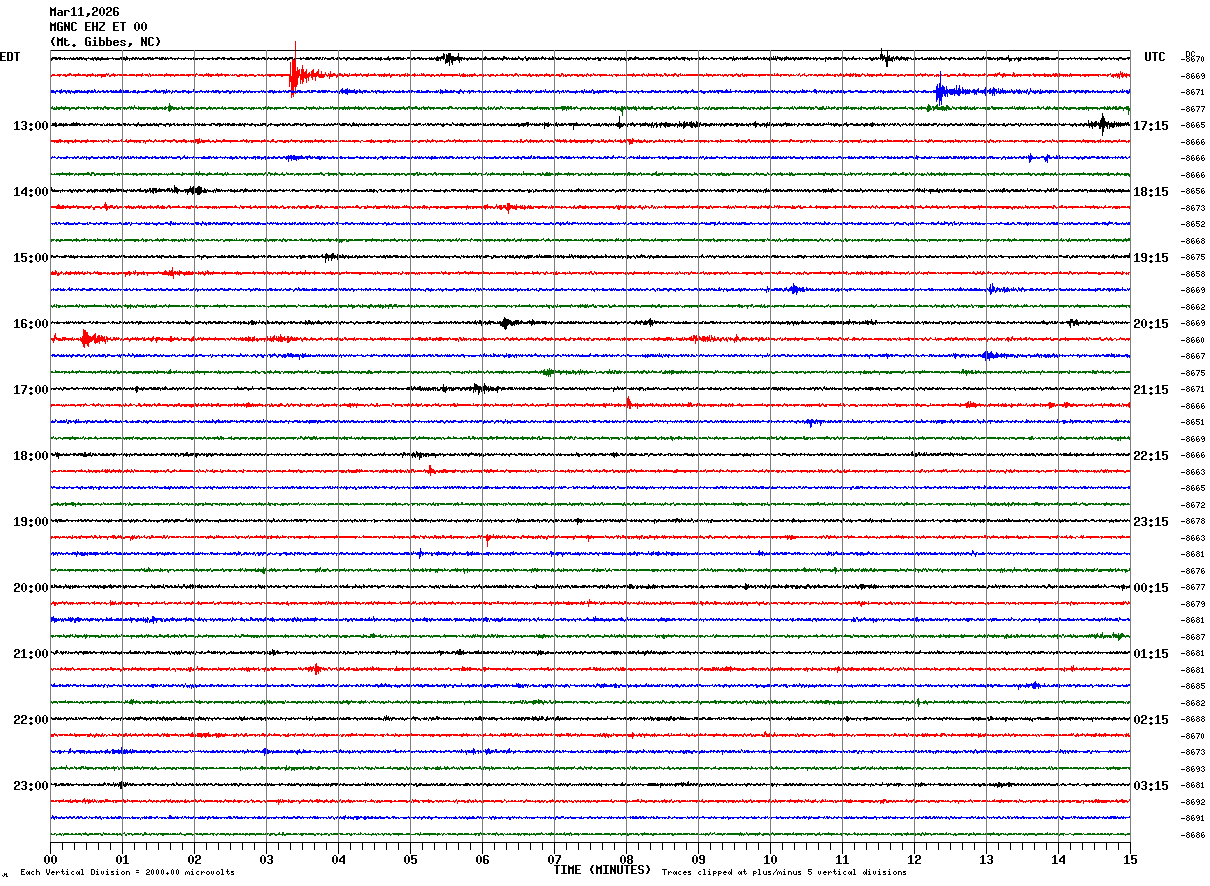Click the TIME (MINUTES) axis title
This screenshot has width=1210, height=886.
click(x=602, y=870)
